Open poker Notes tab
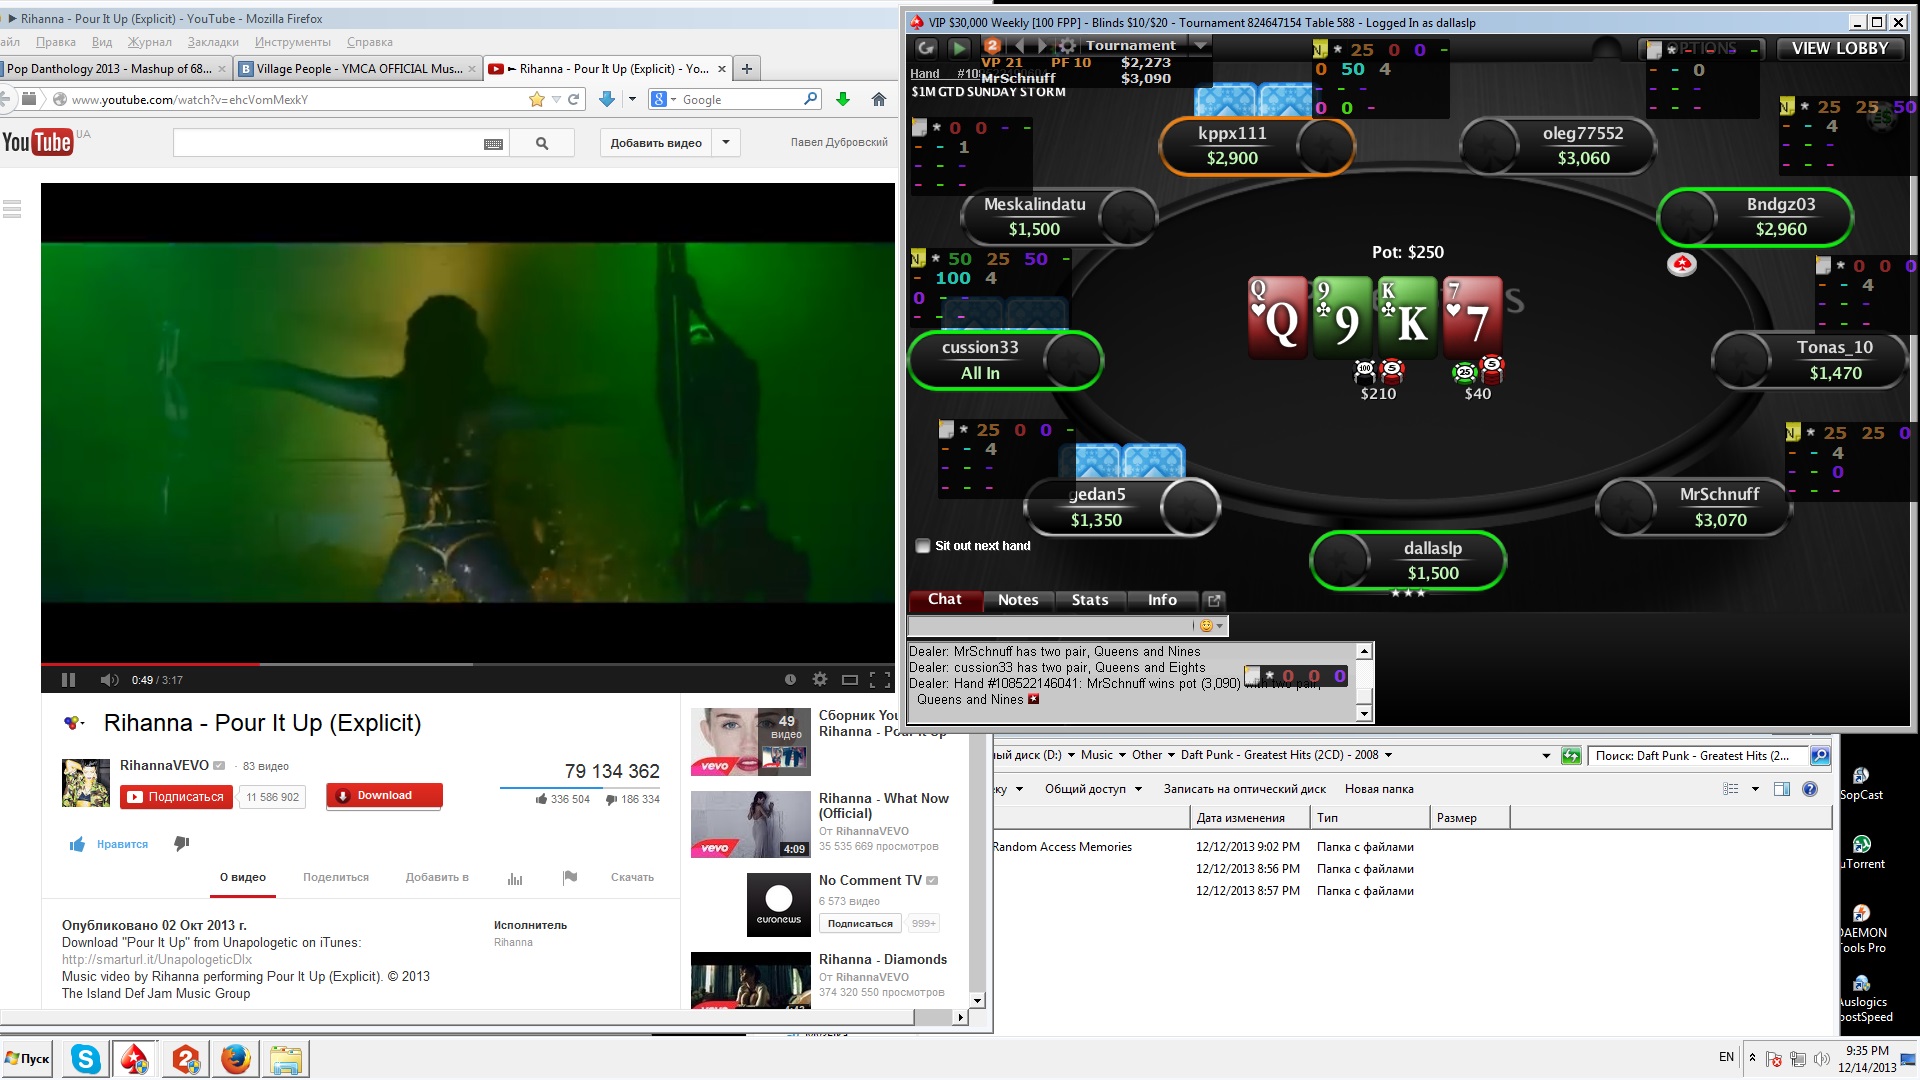Screen dimensions: 1920x1080 coord(1018,600)
